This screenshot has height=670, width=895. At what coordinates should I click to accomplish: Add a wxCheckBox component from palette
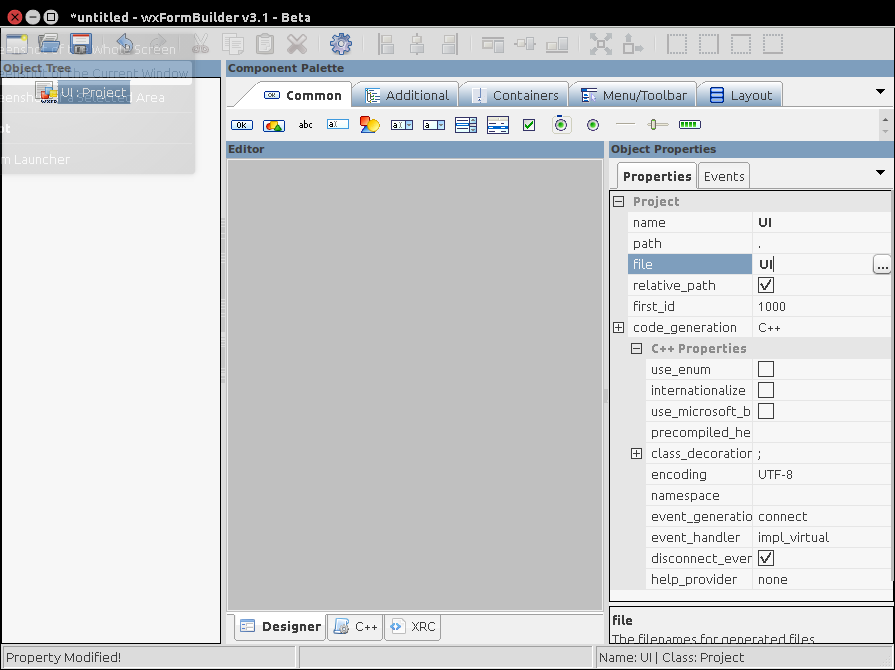click(529, 125)
